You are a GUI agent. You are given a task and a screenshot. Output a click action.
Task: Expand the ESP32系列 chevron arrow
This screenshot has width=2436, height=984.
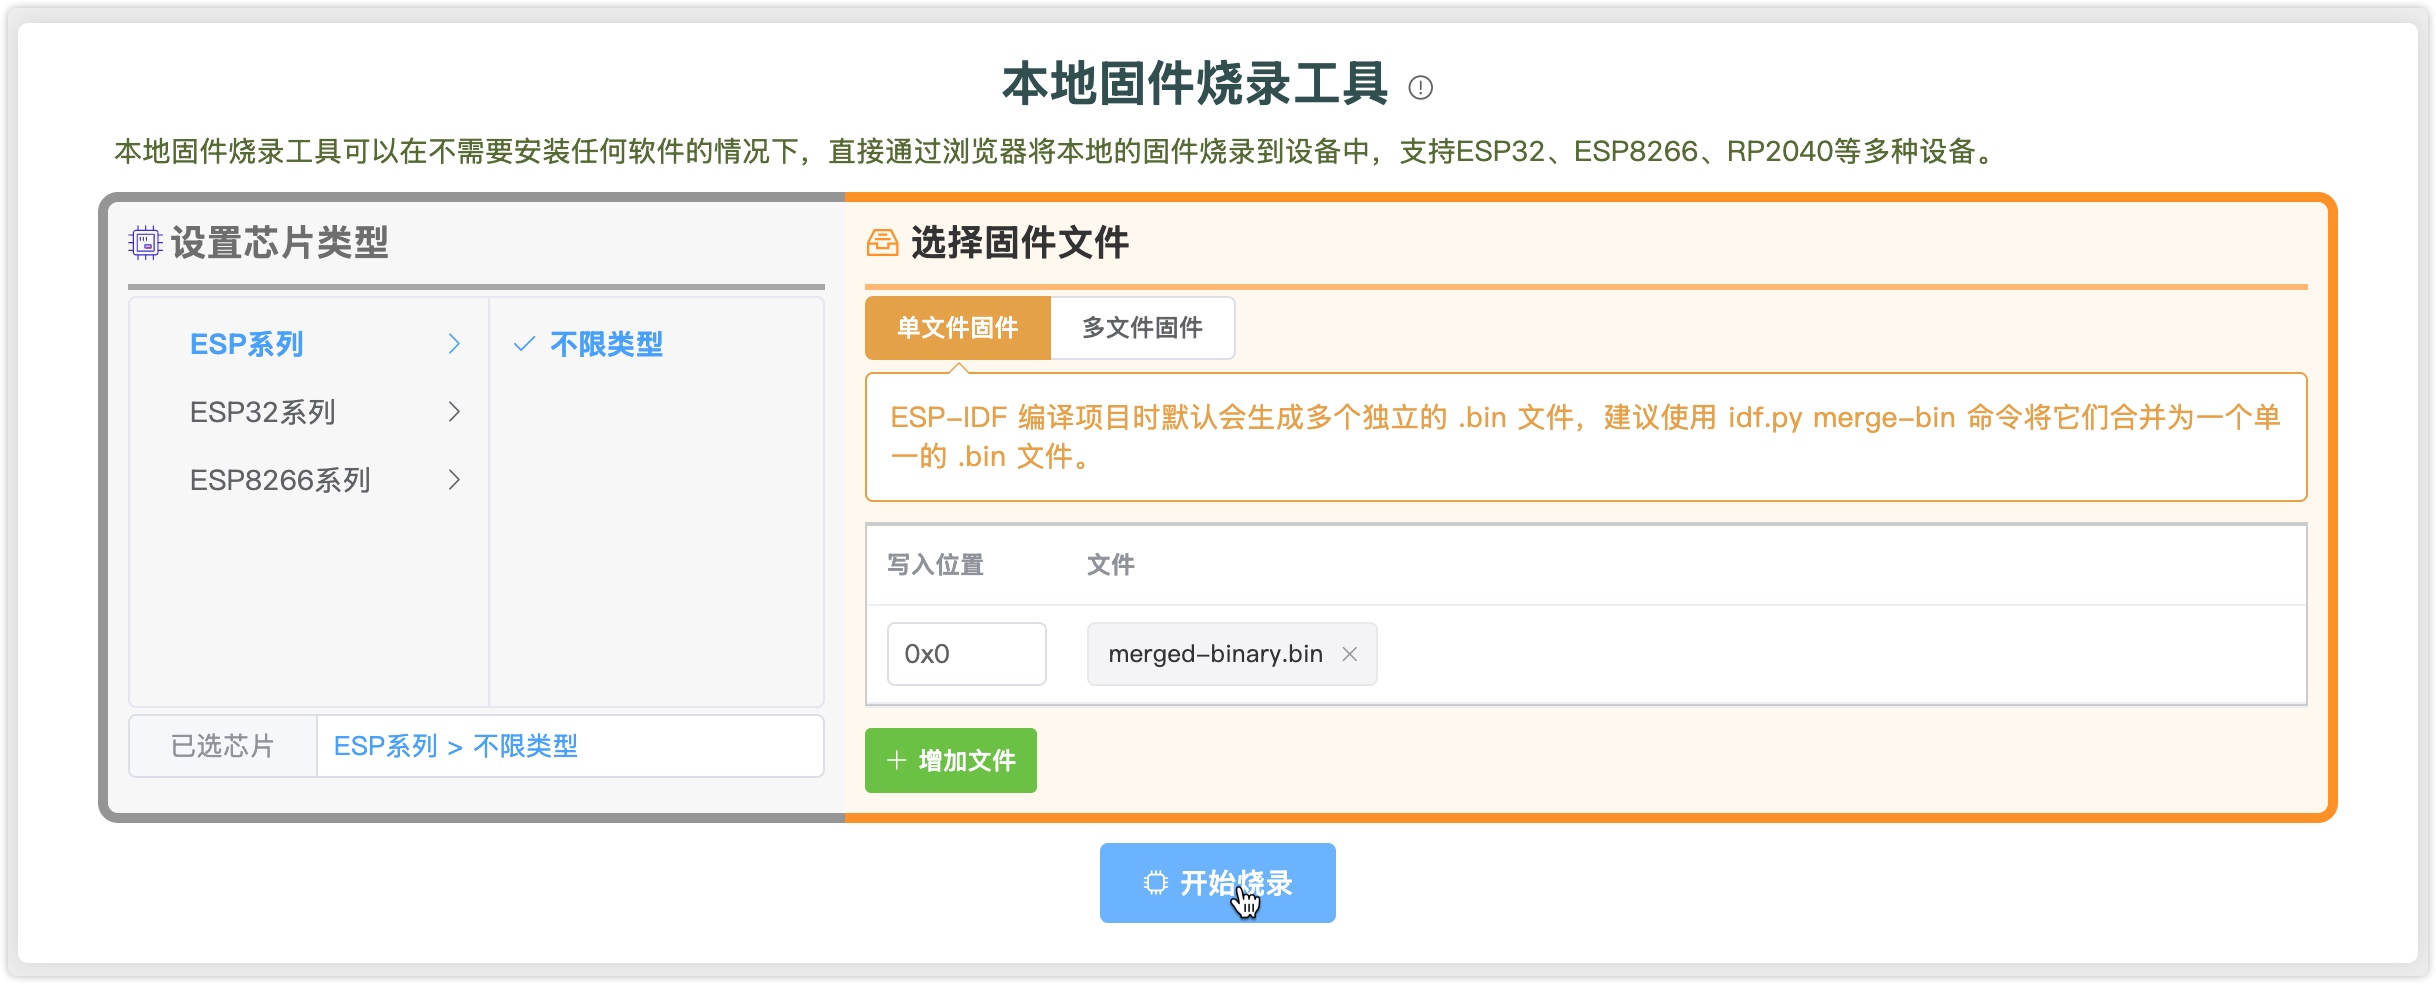(454, 412)
